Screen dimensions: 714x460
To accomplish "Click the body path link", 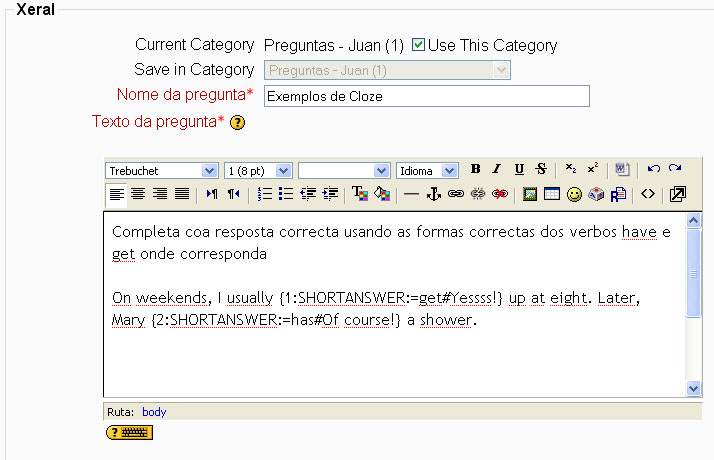I will (x=153, y=411).
